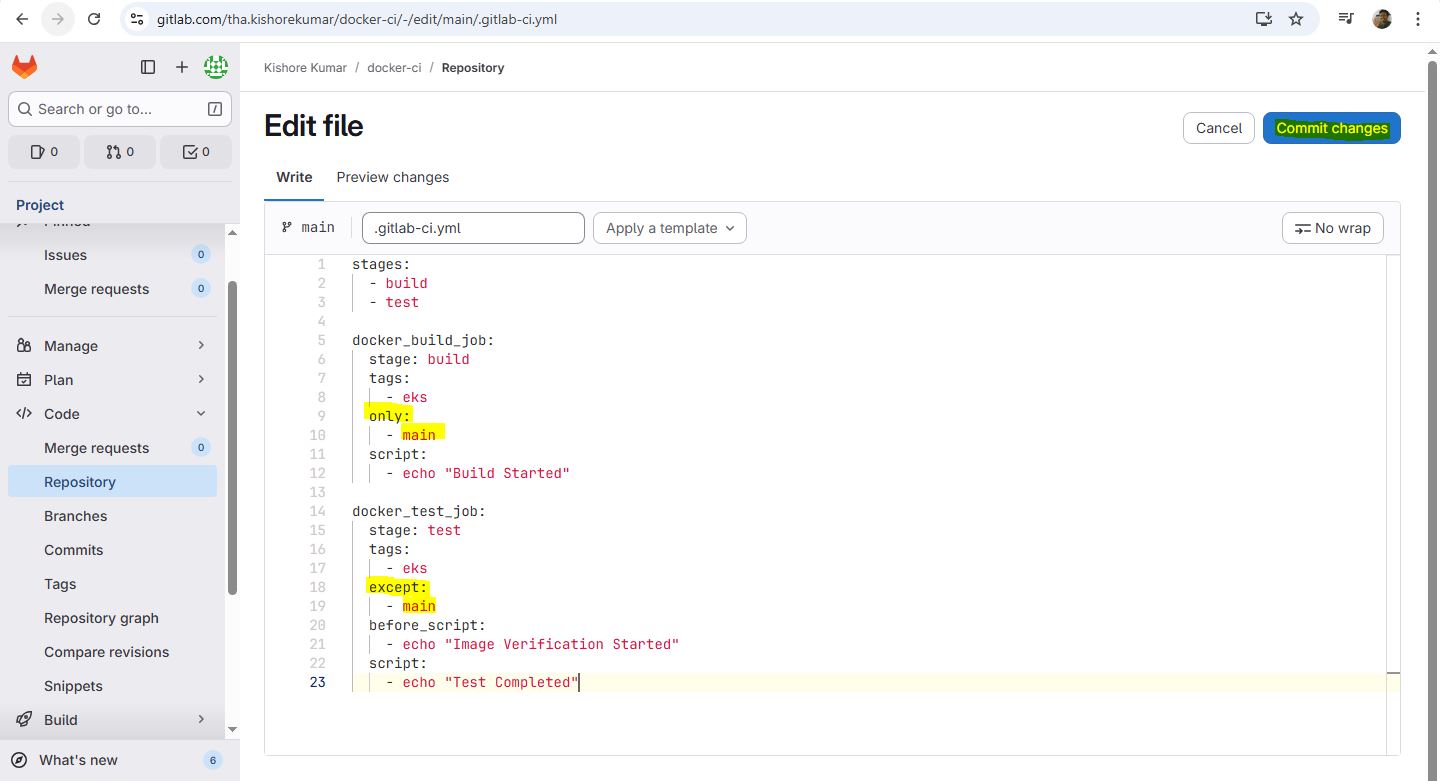Click the GitLab fox logo

(24, 67)
